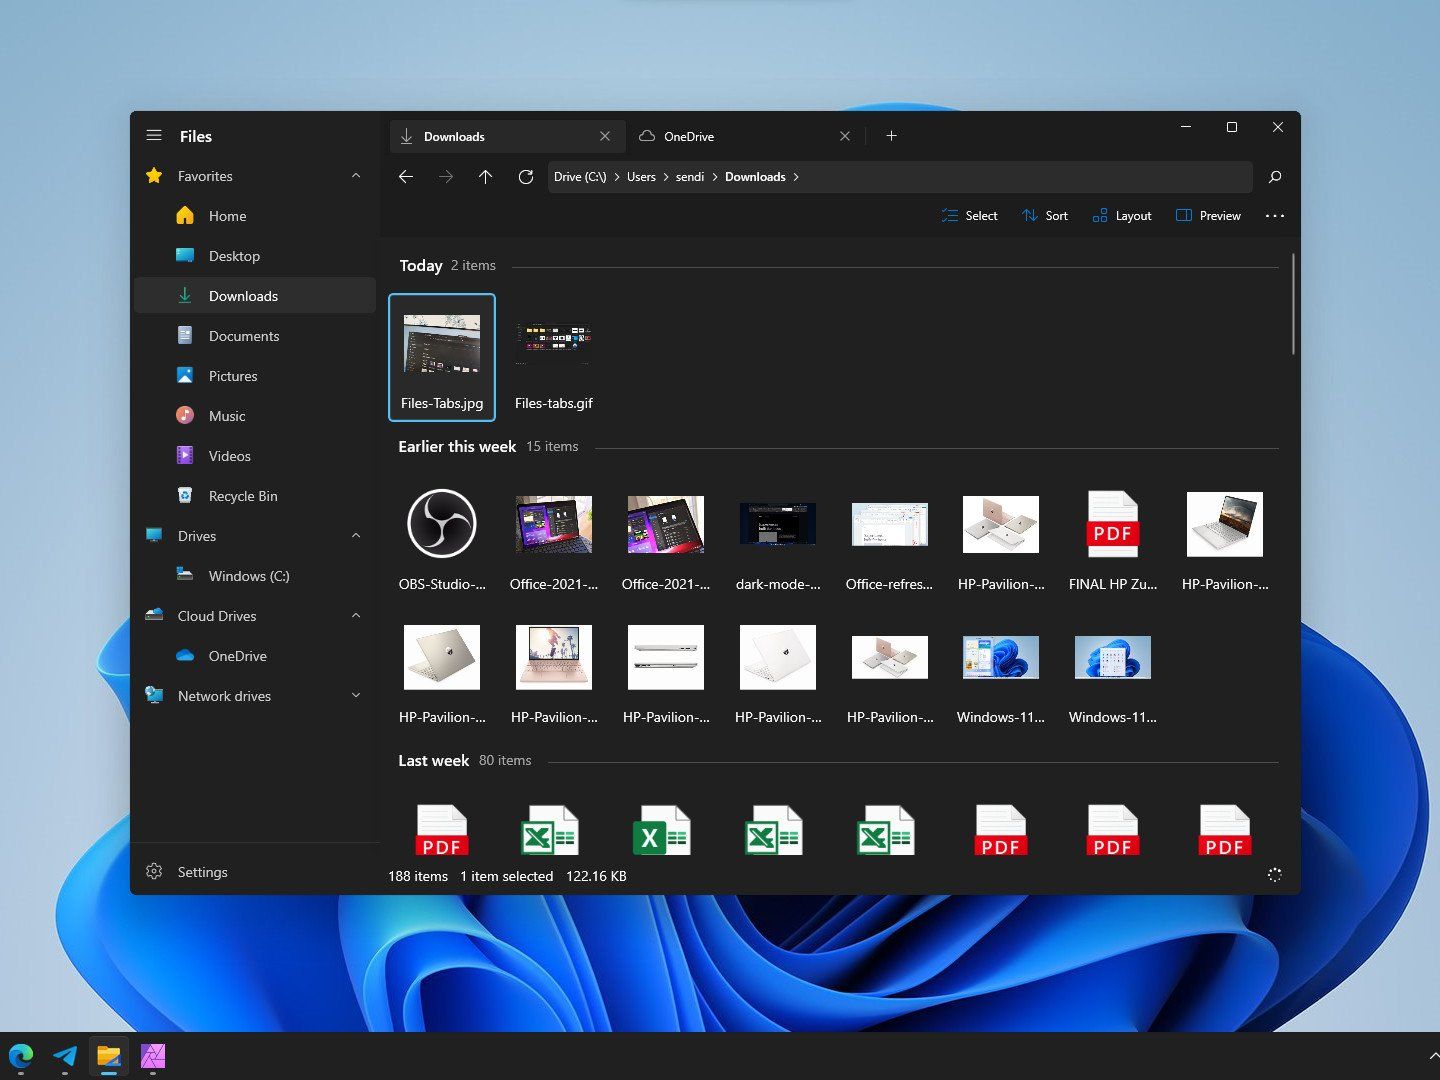Launch Microsoft Edge from the taskbar
This screenshot has height=1080, width=1440.
point(21,1055)
